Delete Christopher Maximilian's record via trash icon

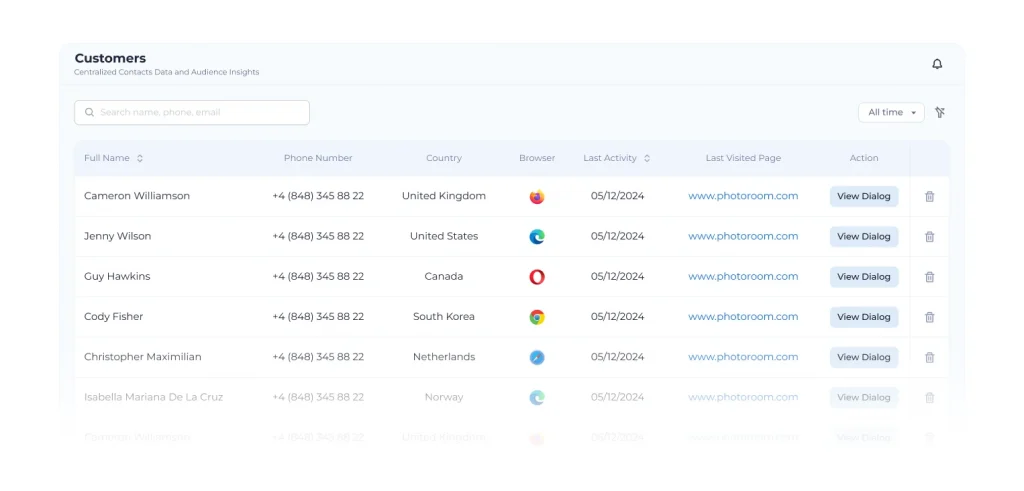tap(929, 357)
